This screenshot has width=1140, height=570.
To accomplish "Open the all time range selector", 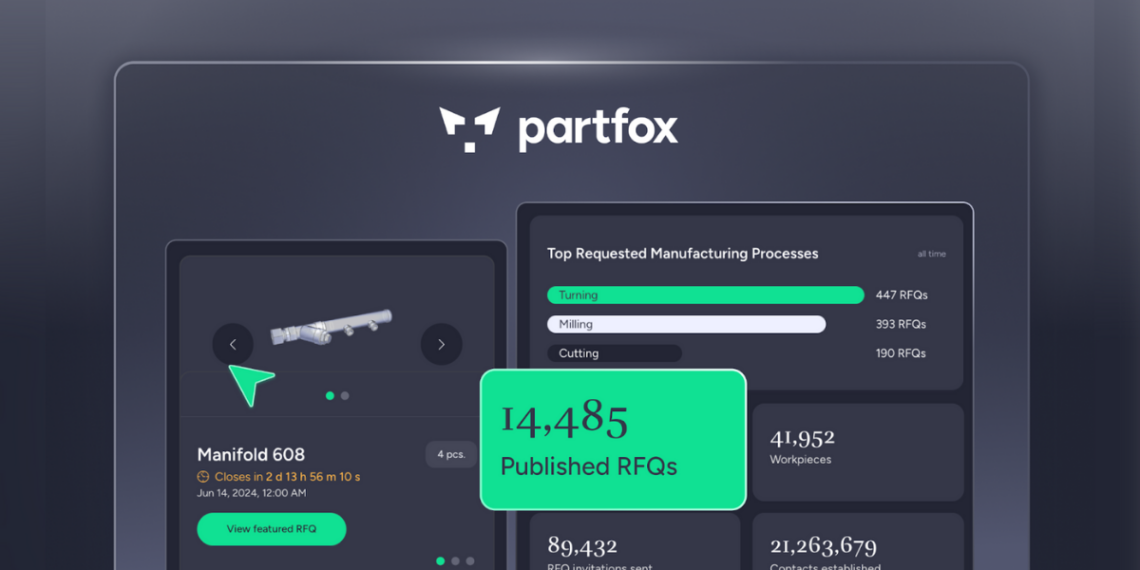I will 931,254.
